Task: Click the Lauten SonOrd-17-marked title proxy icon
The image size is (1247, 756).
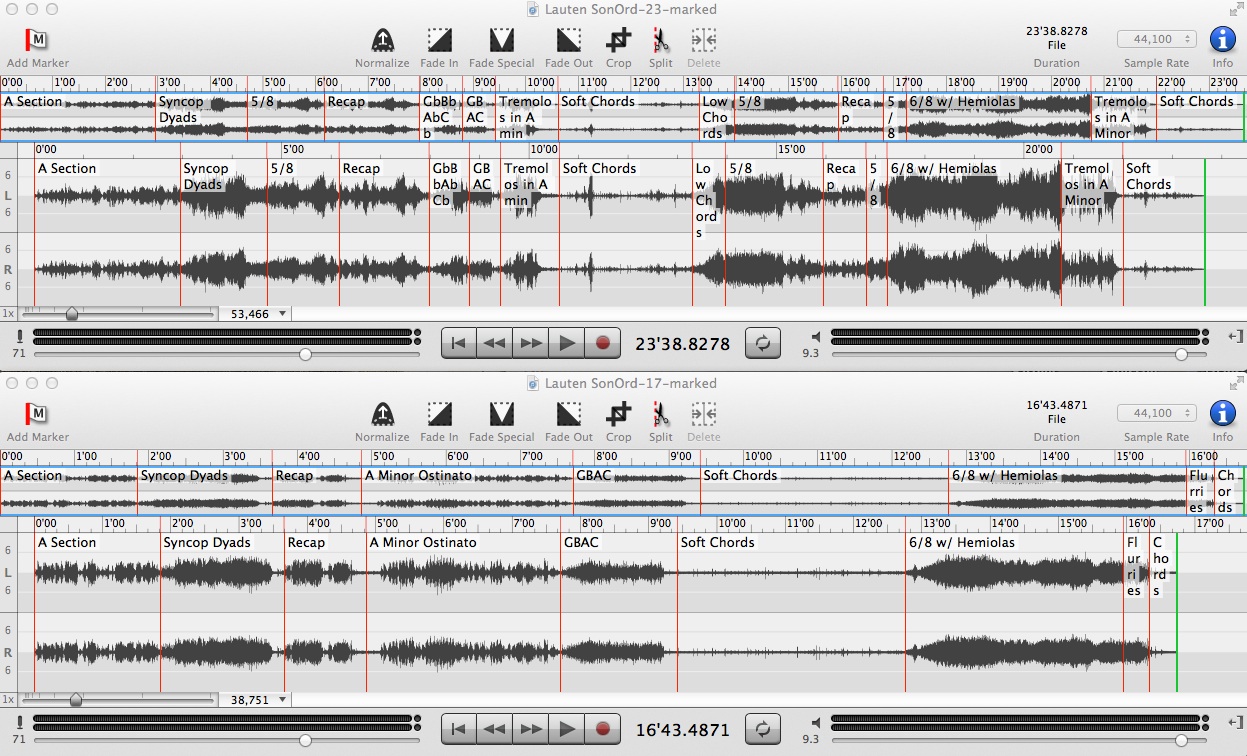Action: pyautogui.click(x=535, y=384)
